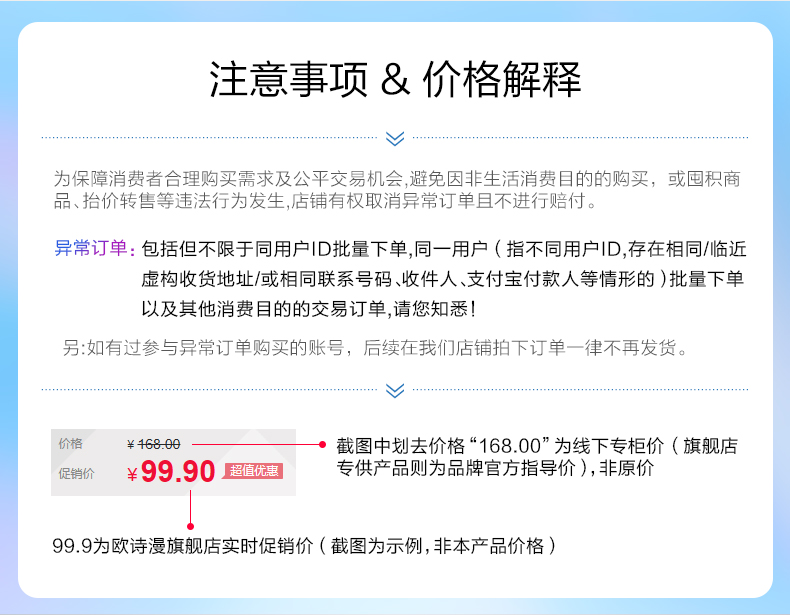Click the grey price example thumbnail
This screenshot has height=615, width=790.
coord(173,462)
